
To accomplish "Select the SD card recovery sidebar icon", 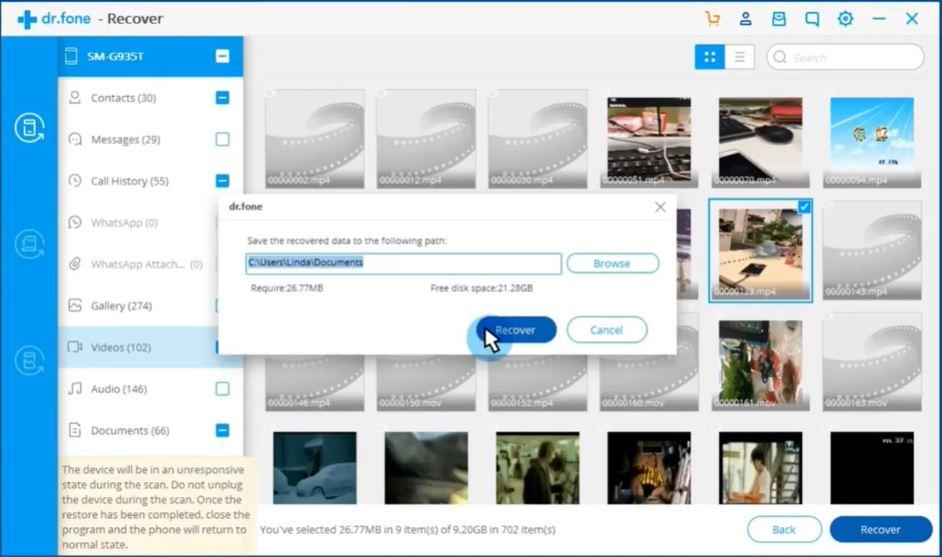I will (x=29, y=244).
